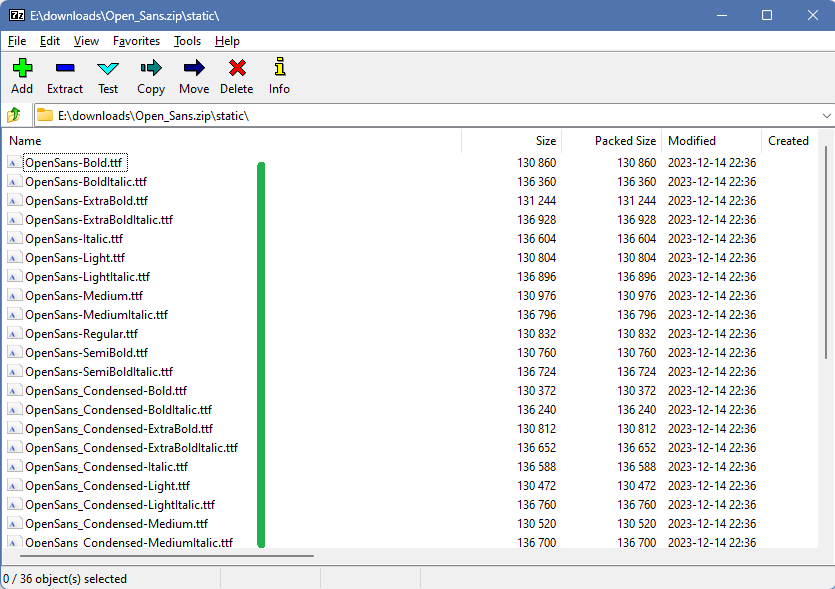835x589 pixels.
Task: Expand the address bar path dropdown
Action: coord(826,116)
